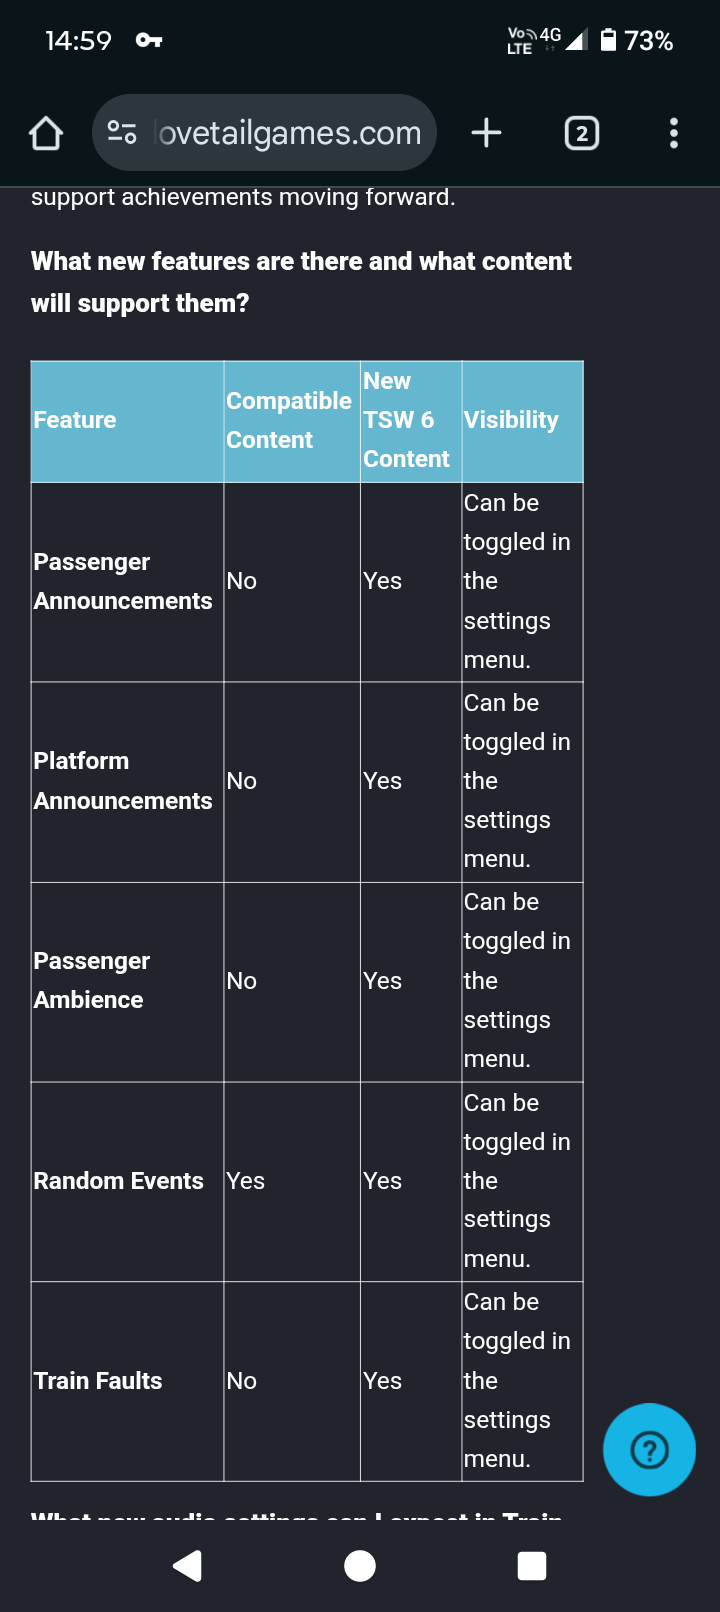720x1612 pixels.
Task: Open the tab switcher showing 2 tabs
Action: tap(582, 133)
